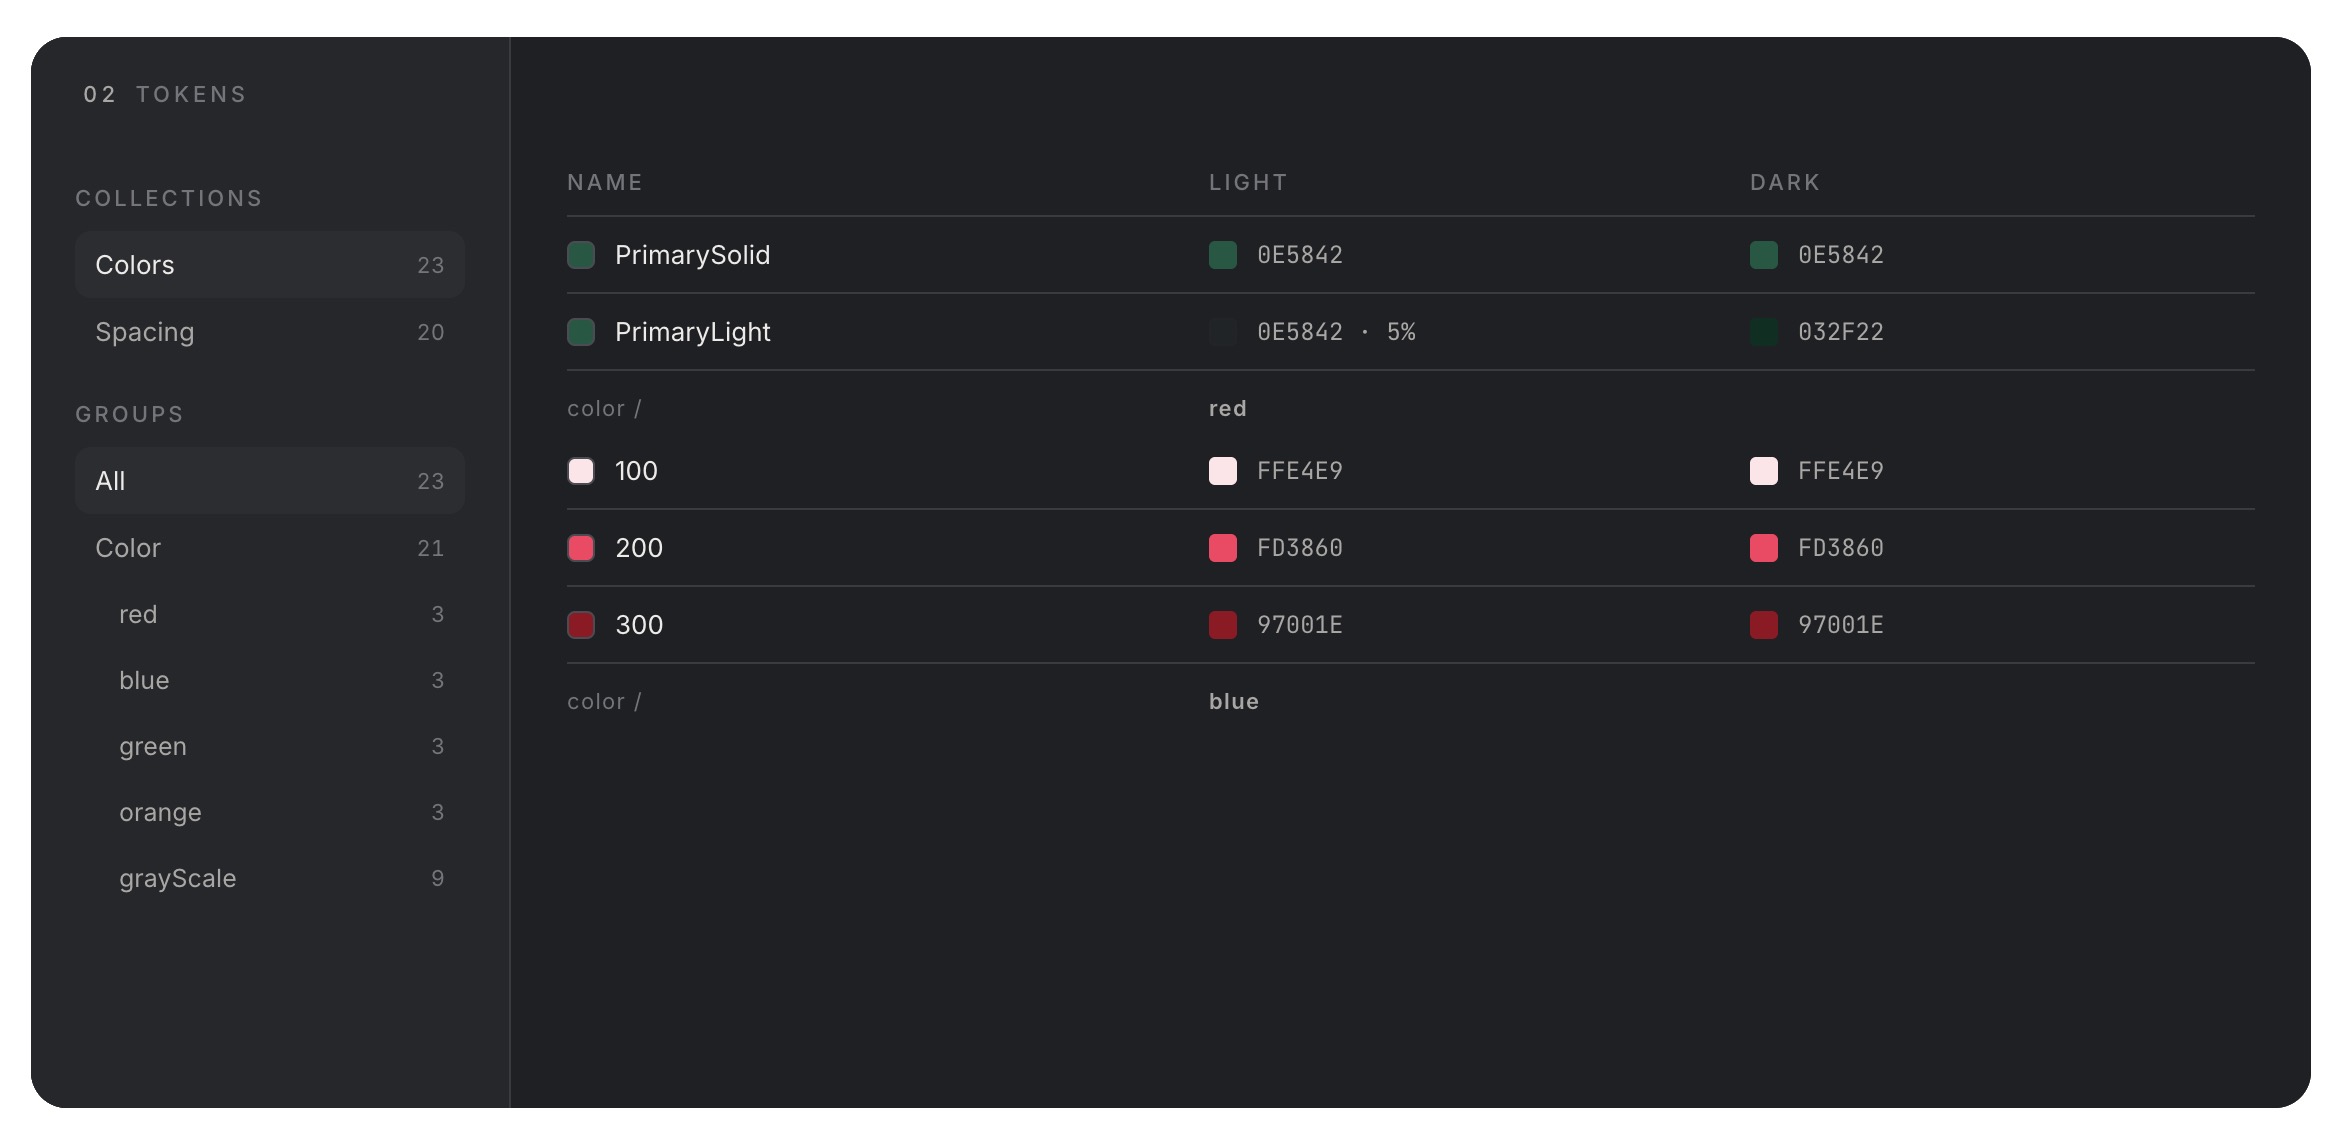Select the All group
The width and height of the screenshot is (2344, 1136).
269,481
